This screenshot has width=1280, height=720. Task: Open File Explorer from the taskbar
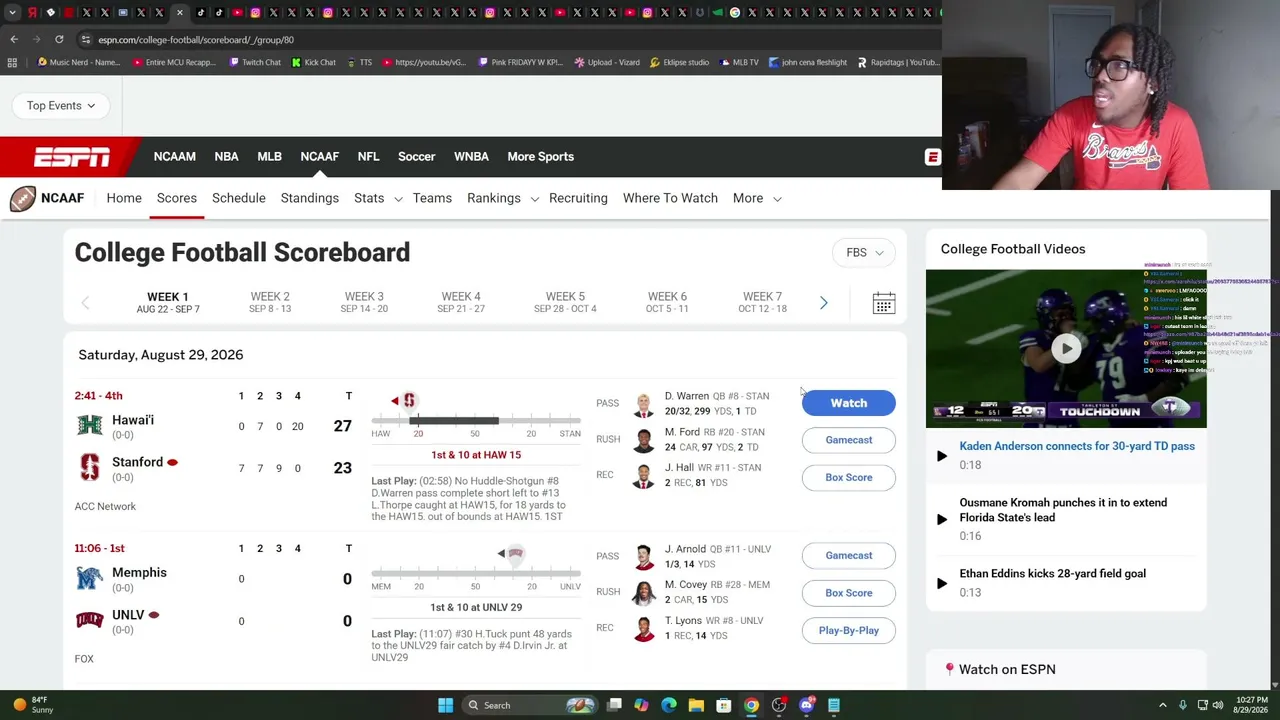point(696,705)
